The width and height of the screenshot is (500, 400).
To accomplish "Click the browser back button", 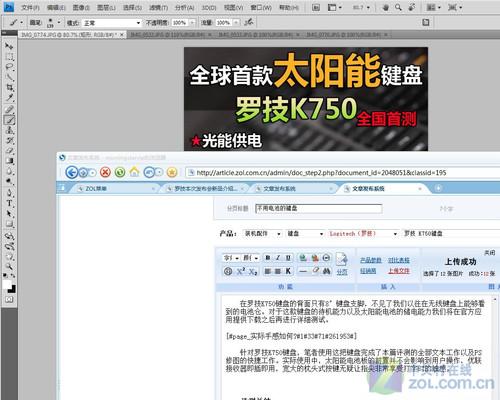I will pyautogui.click(x=72, y=172).
